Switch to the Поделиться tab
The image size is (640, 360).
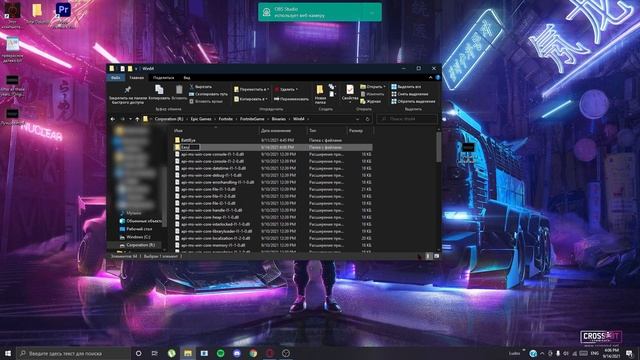163,78
